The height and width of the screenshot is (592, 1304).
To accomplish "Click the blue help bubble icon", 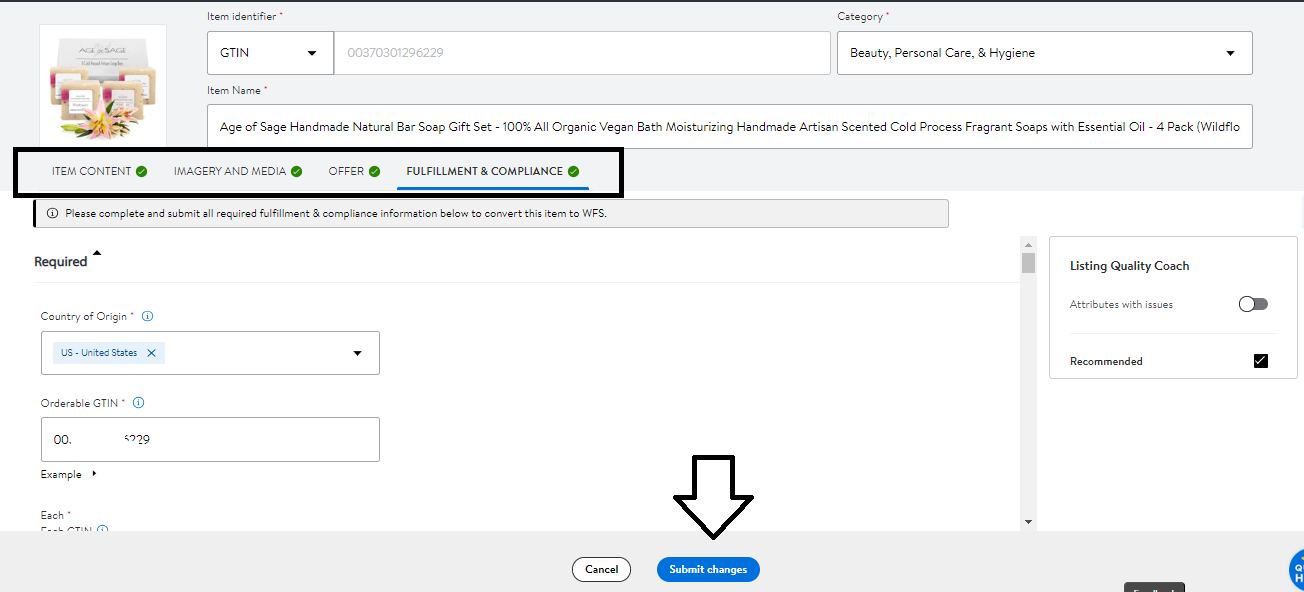I will [1296, 569].
